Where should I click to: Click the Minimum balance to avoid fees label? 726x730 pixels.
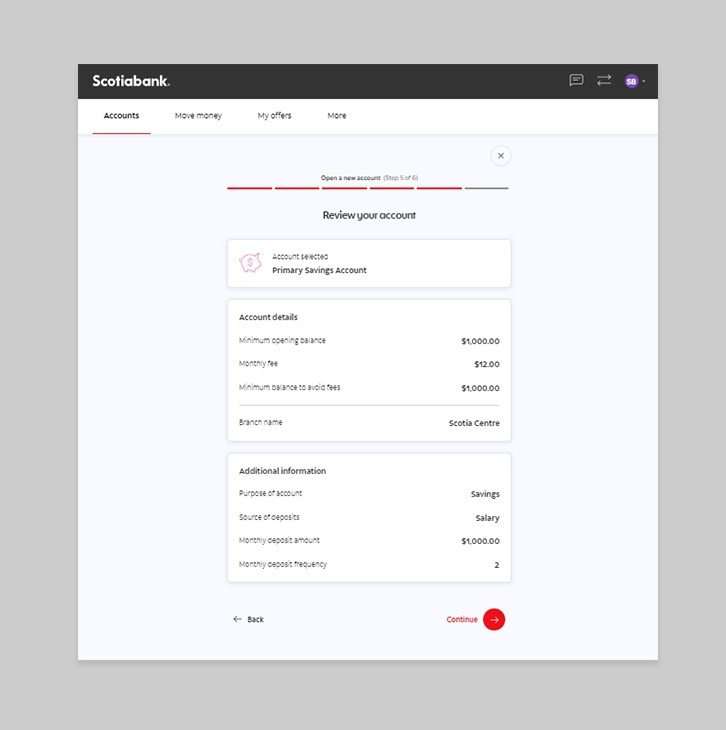point(289,387)
